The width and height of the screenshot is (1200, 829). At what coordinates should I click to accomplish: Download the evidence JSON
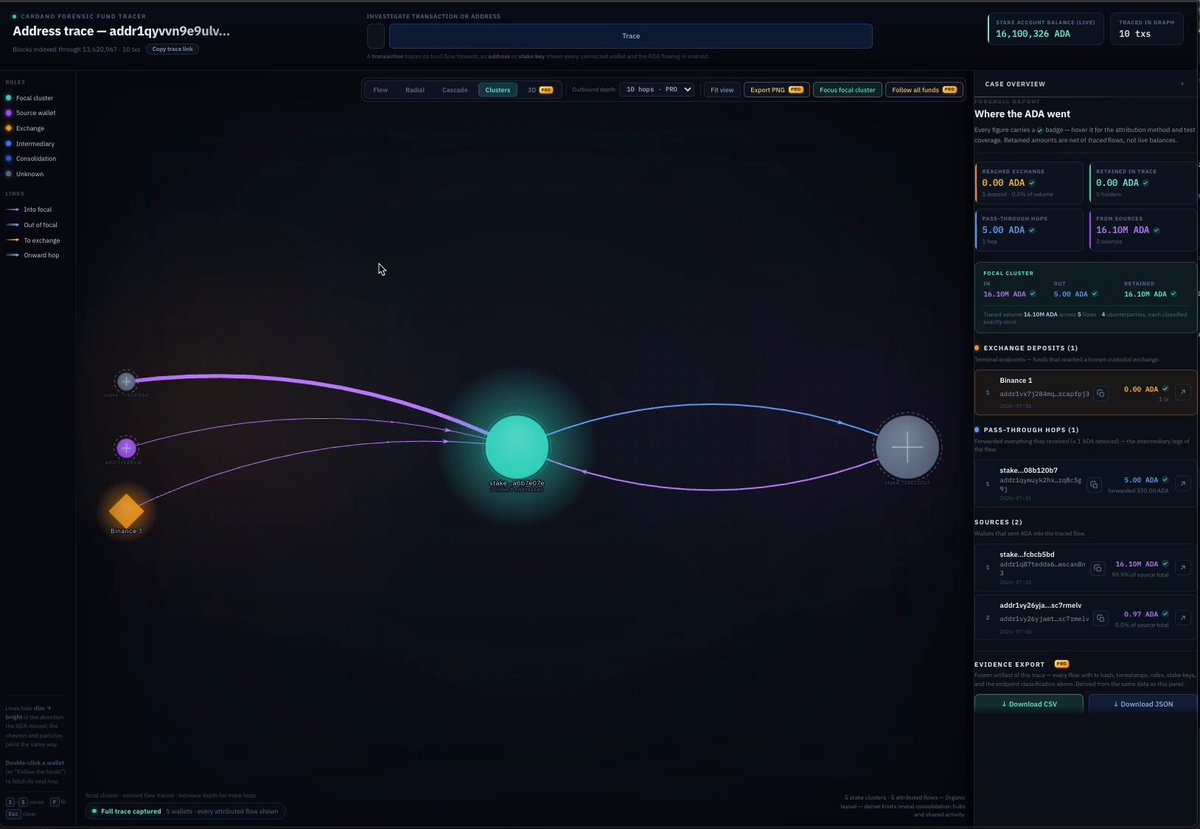tap(1142, 704)
